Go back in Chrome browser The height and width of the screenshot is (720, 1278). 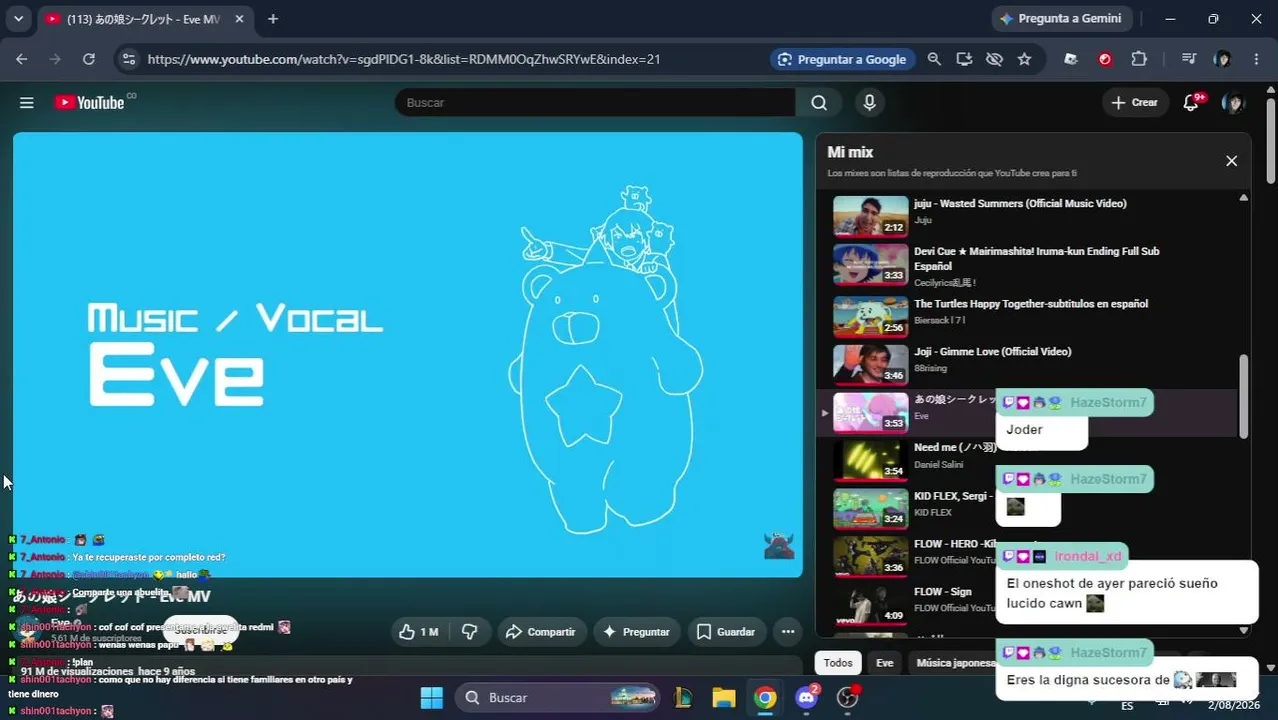22,59
